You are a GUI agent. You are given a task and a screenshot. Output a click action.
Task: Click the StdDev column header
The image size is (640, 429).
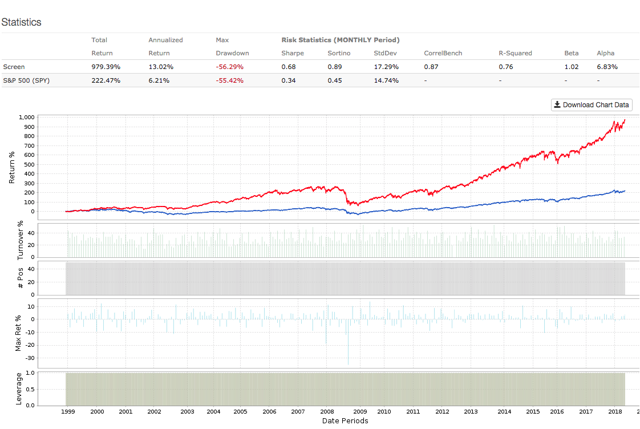pos(385,53)
